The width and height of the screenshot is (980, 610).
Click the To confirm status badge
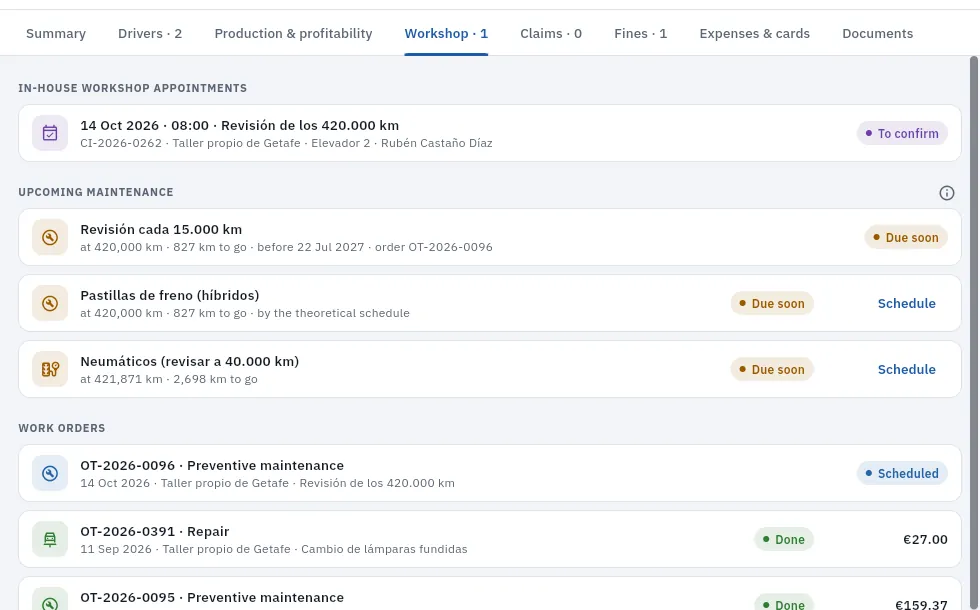[902, 133]
